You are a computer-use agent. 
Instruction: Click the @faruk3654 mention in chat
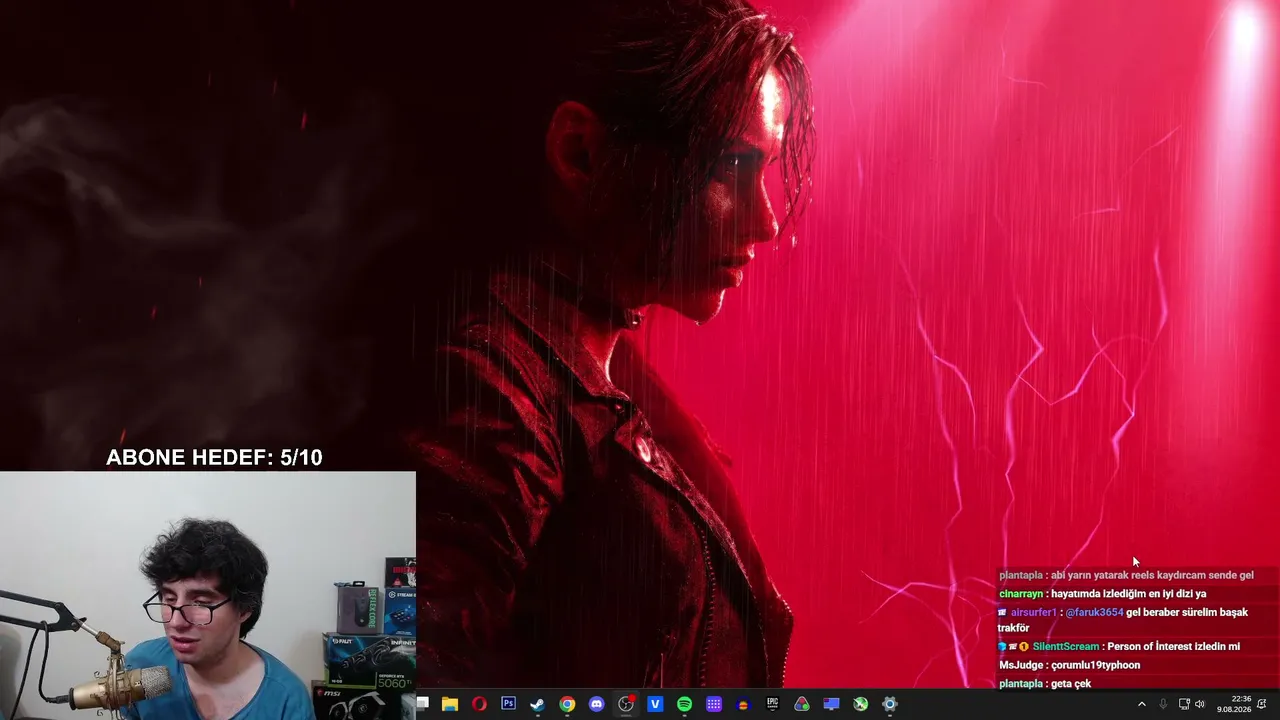pyautogui.click(x=1094, y=612)
